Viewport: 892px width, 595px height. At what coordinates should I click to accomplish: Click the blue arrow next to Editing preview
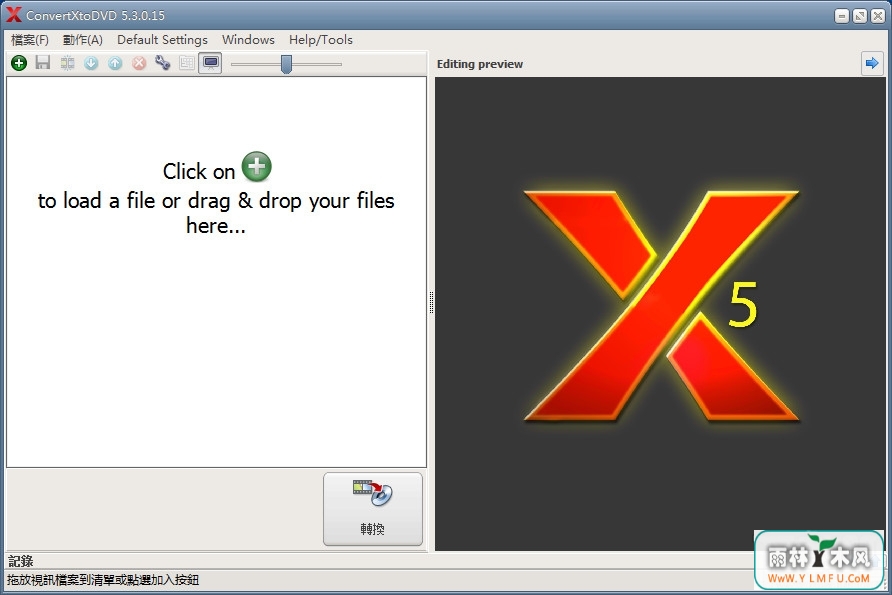click(872, 63)
